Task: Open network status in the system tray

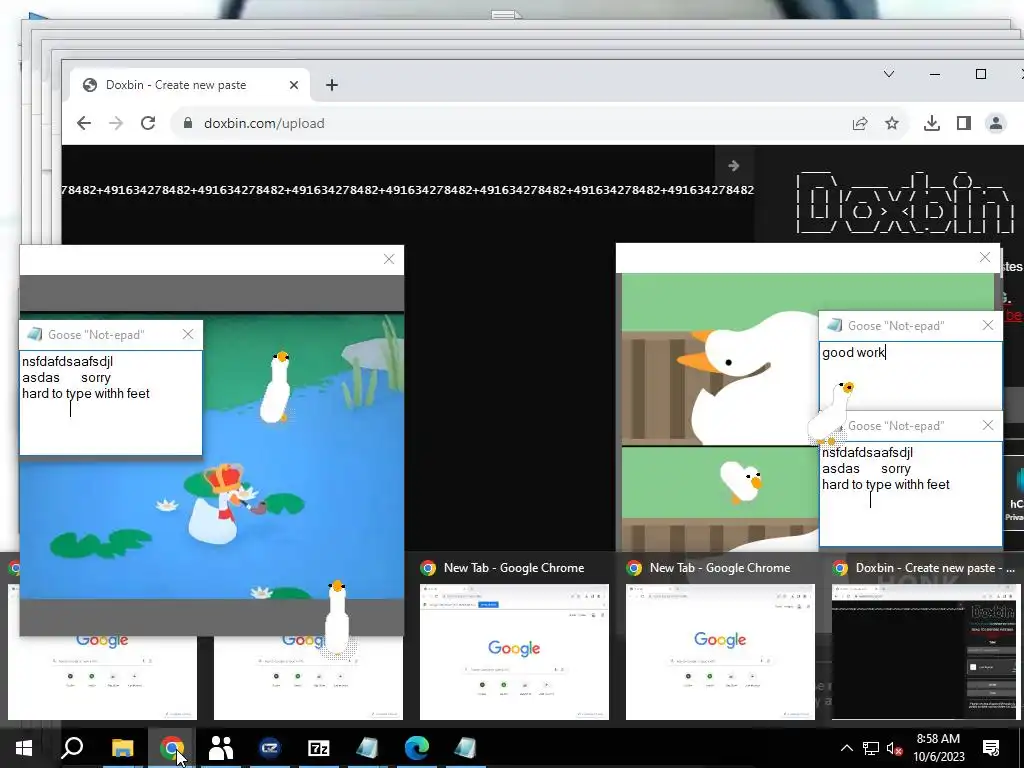Action: pyautogui.click(x=871, y=748)
